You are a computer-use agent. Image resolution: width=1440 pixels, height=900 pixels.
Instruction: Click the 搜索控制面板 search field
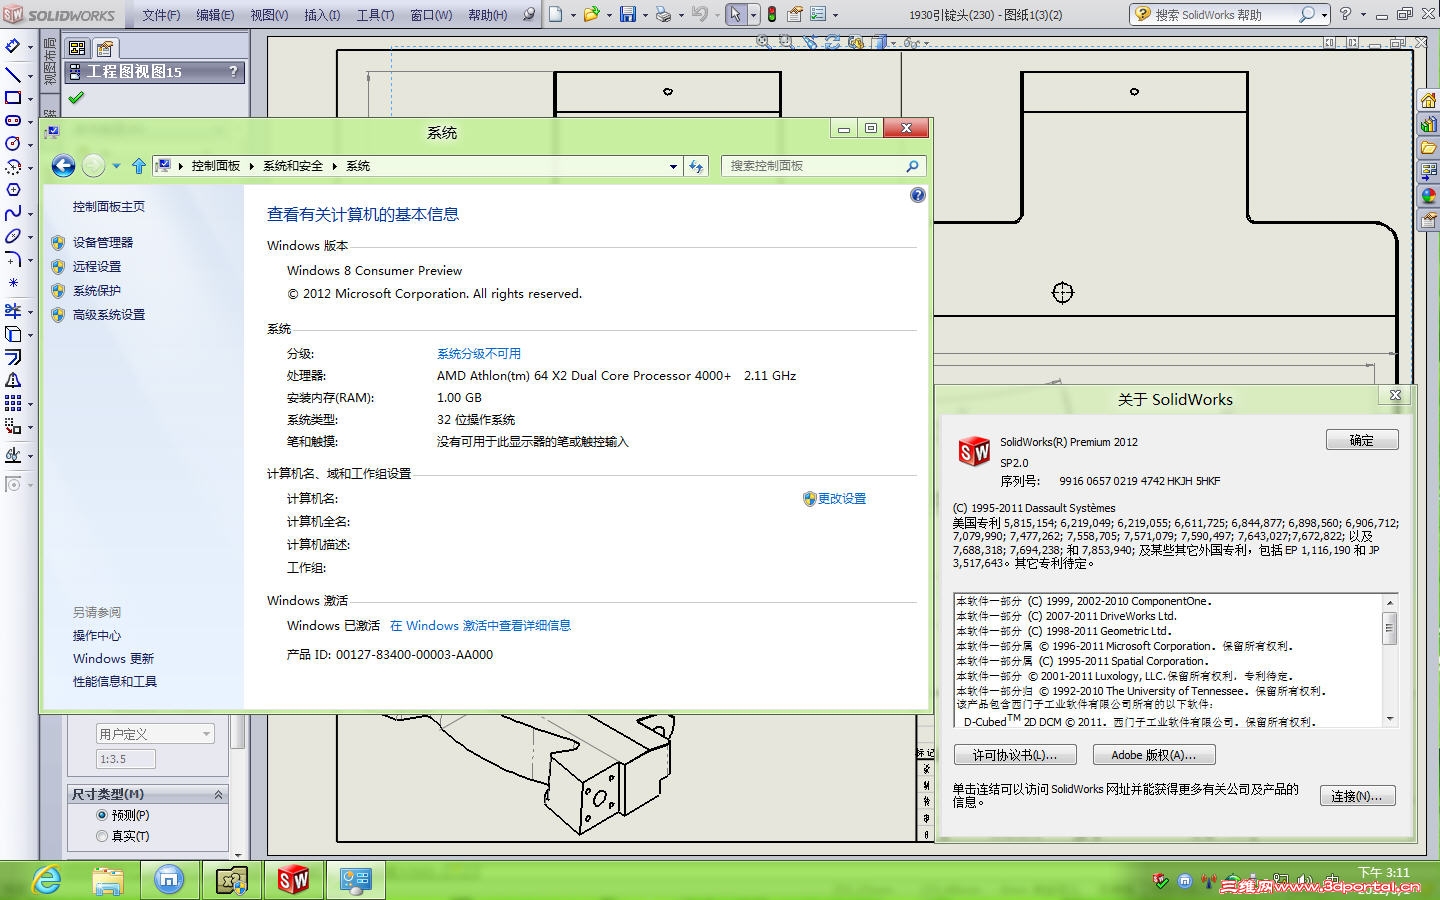coord(823,166)
